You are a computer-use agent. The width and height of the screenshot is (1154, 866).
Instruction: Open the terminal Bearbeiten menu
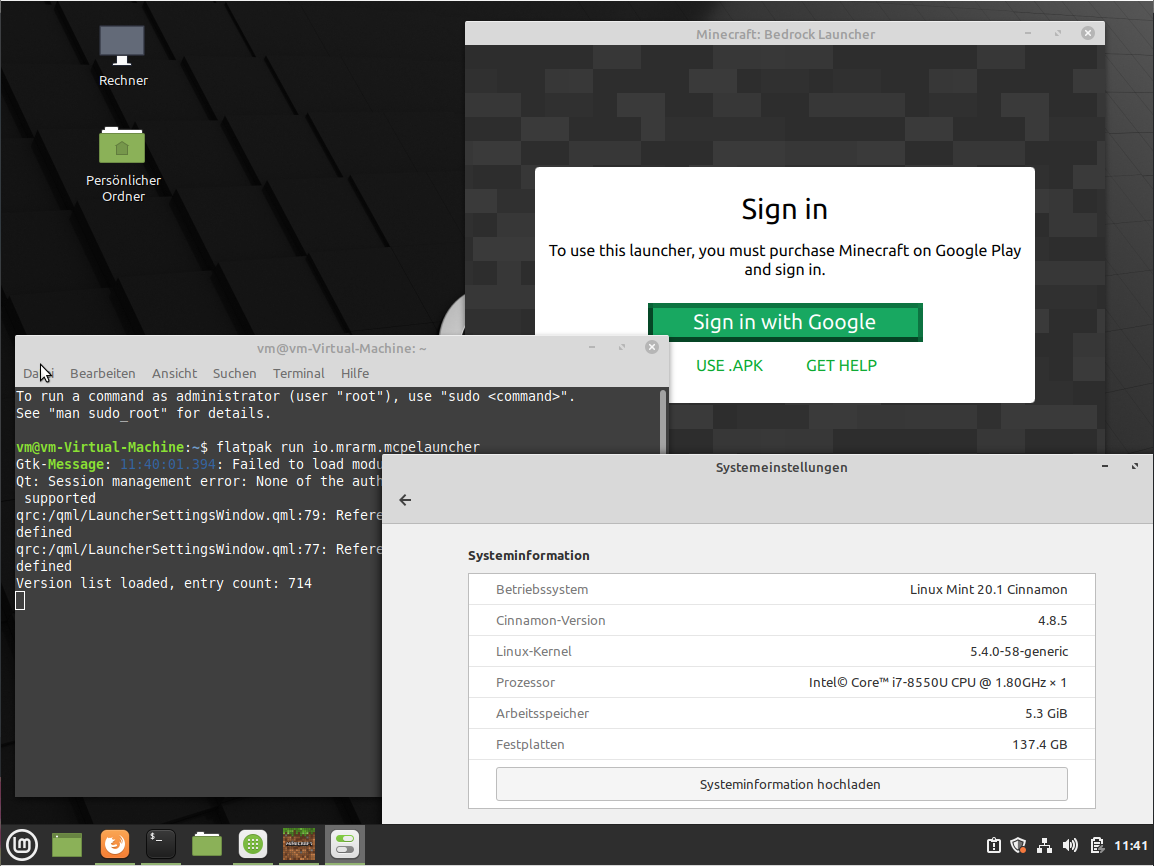click(102, 373)
